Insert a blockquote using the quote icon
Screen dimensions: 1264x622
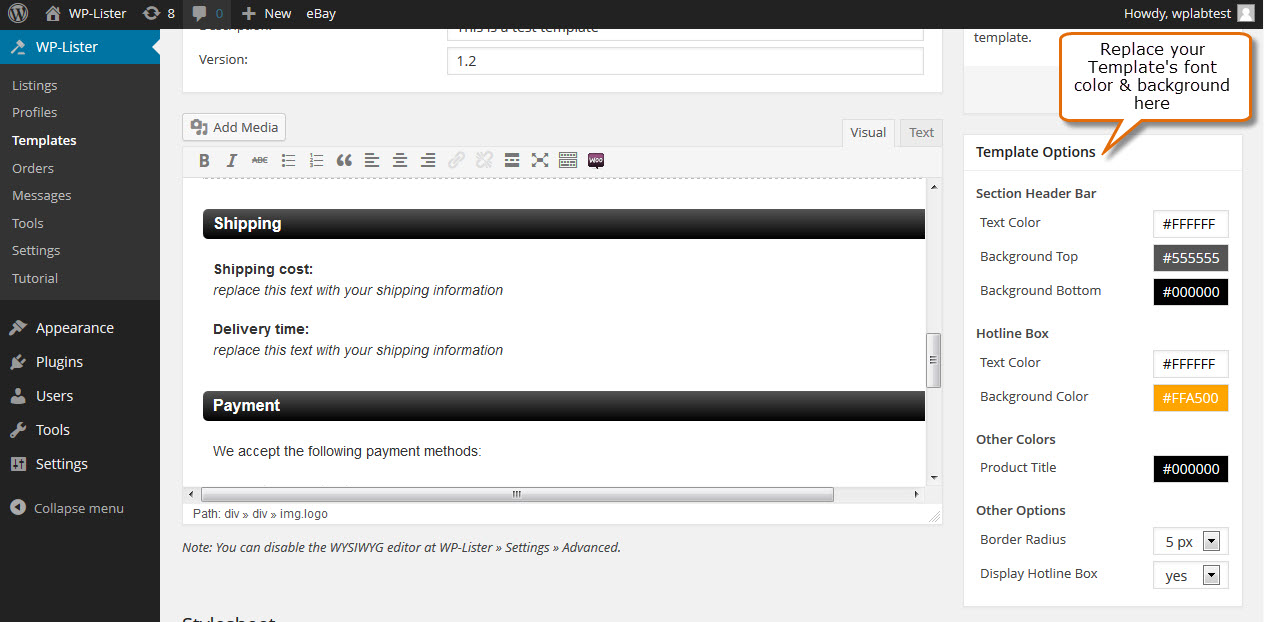point(344,160)
